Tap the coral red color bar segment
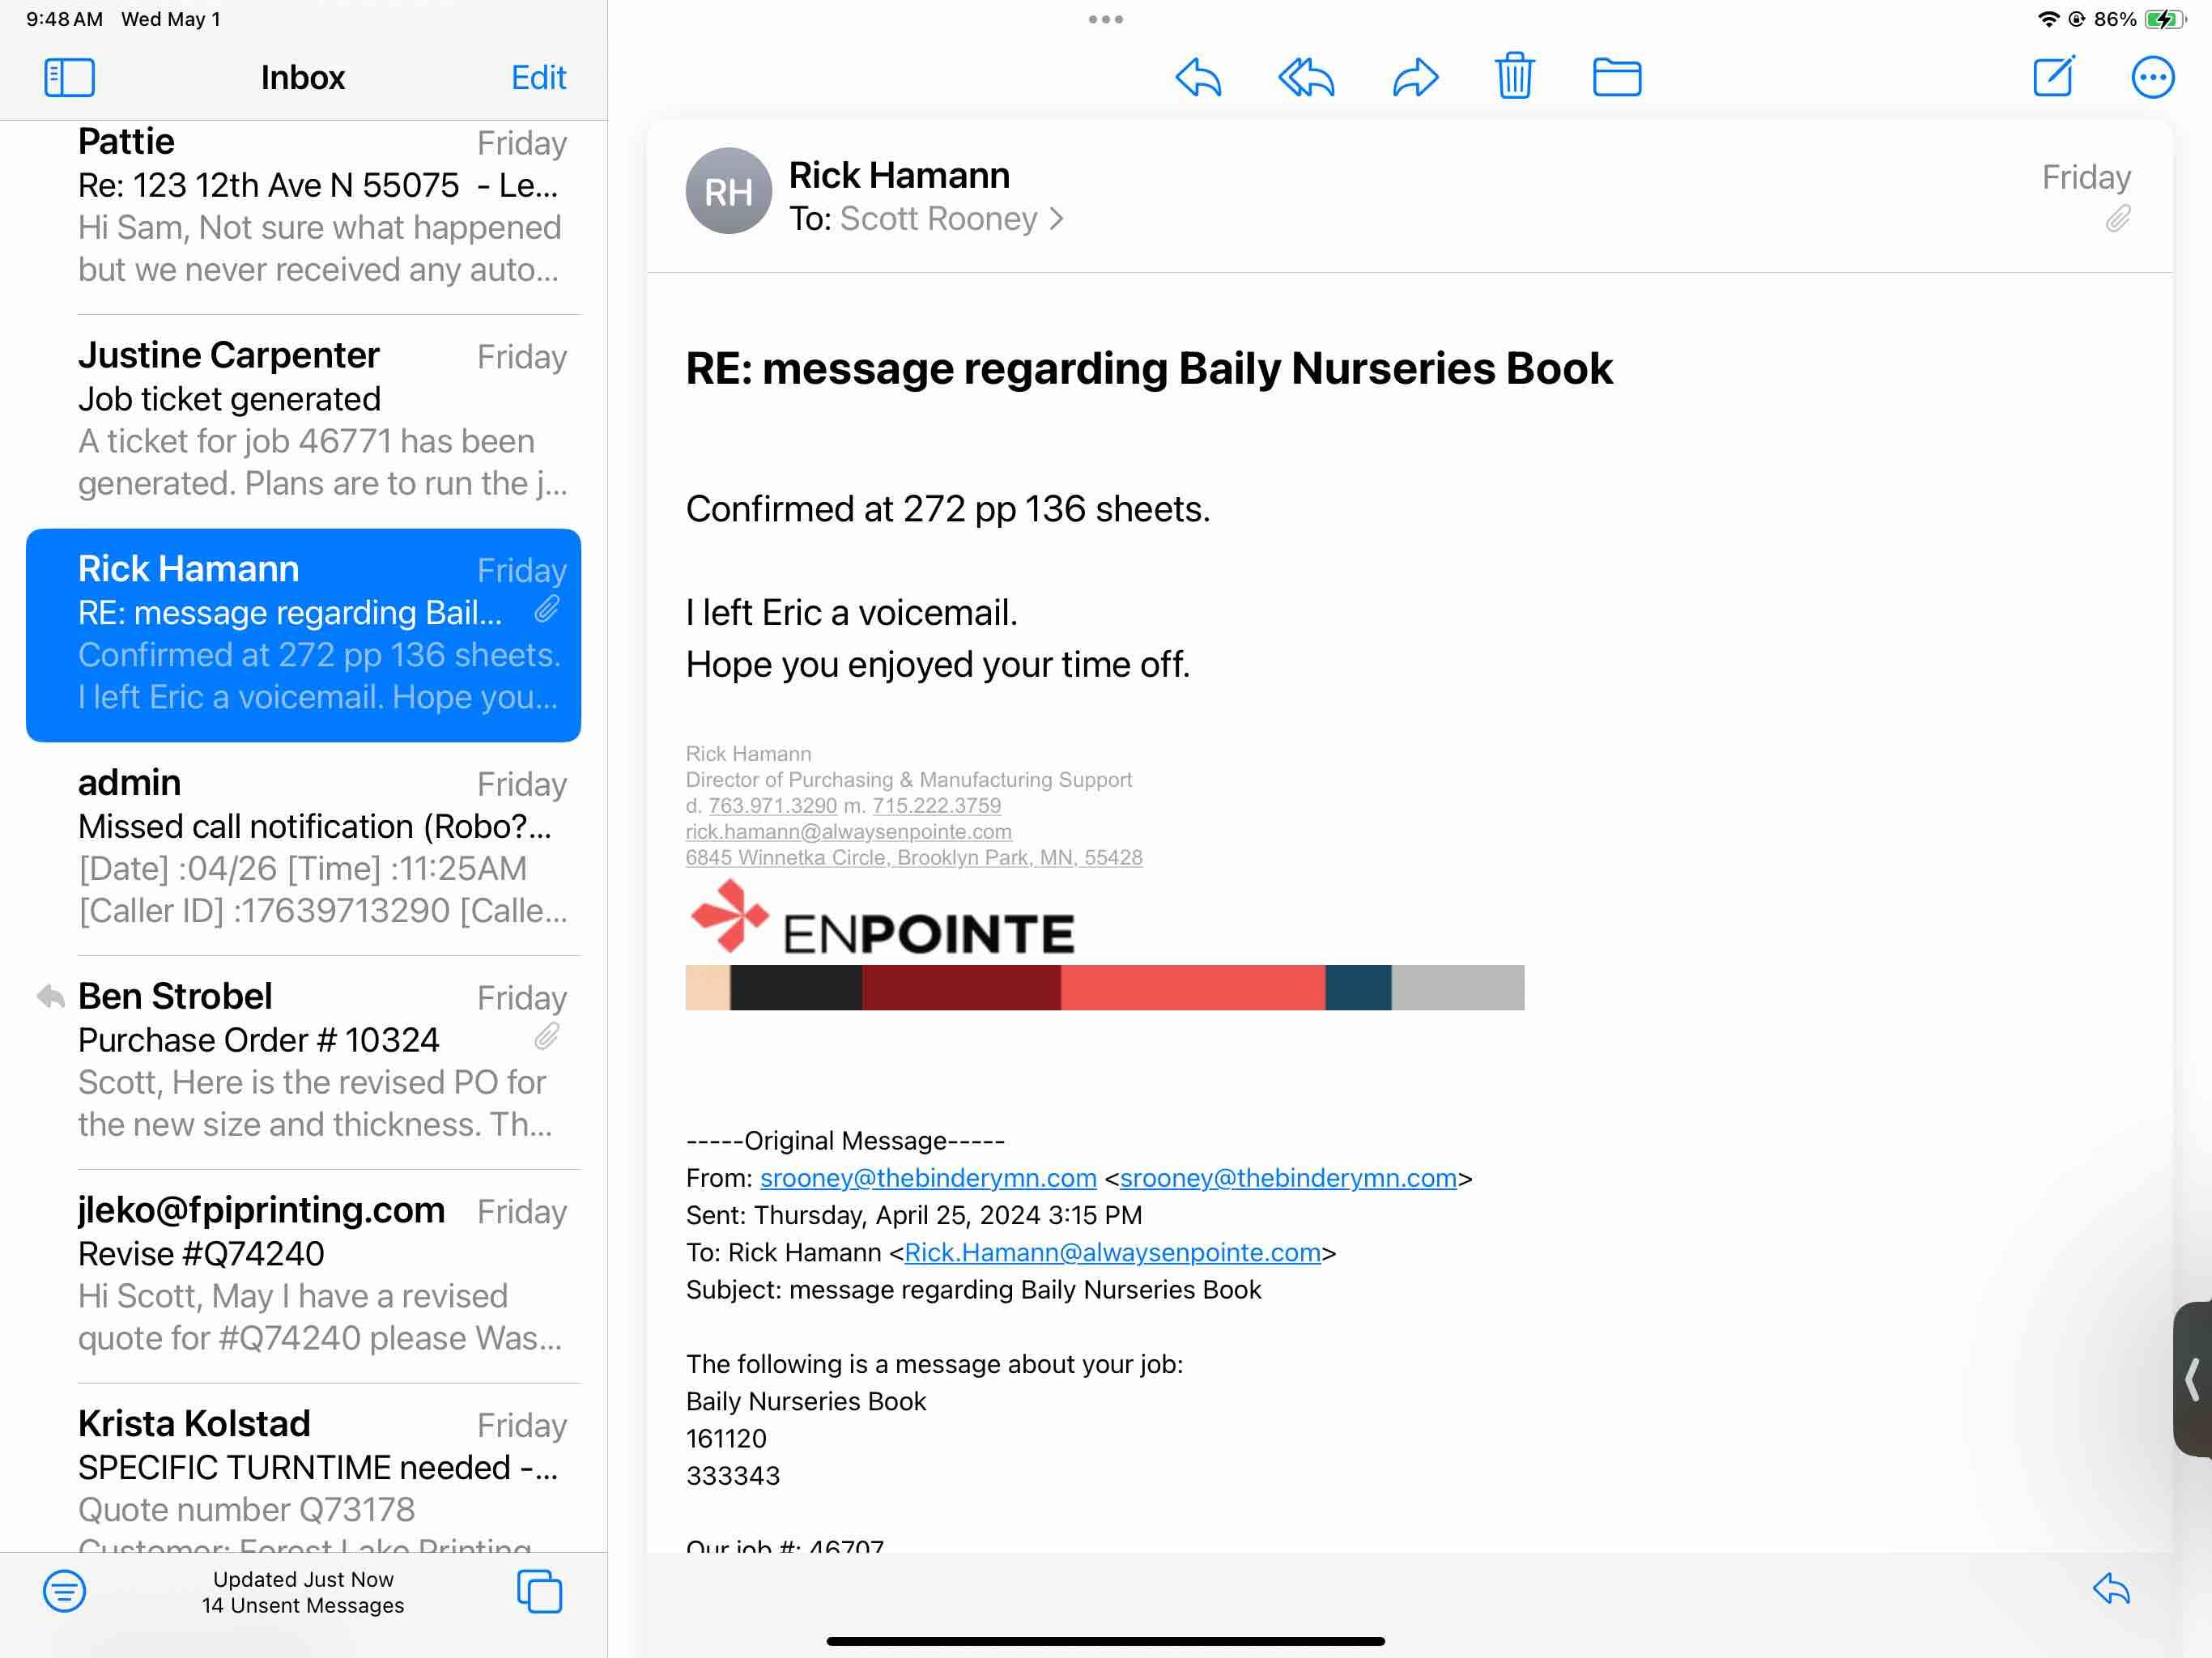The width and height of the screenshot is (2212, 1658). click(x=1192, y=987)
